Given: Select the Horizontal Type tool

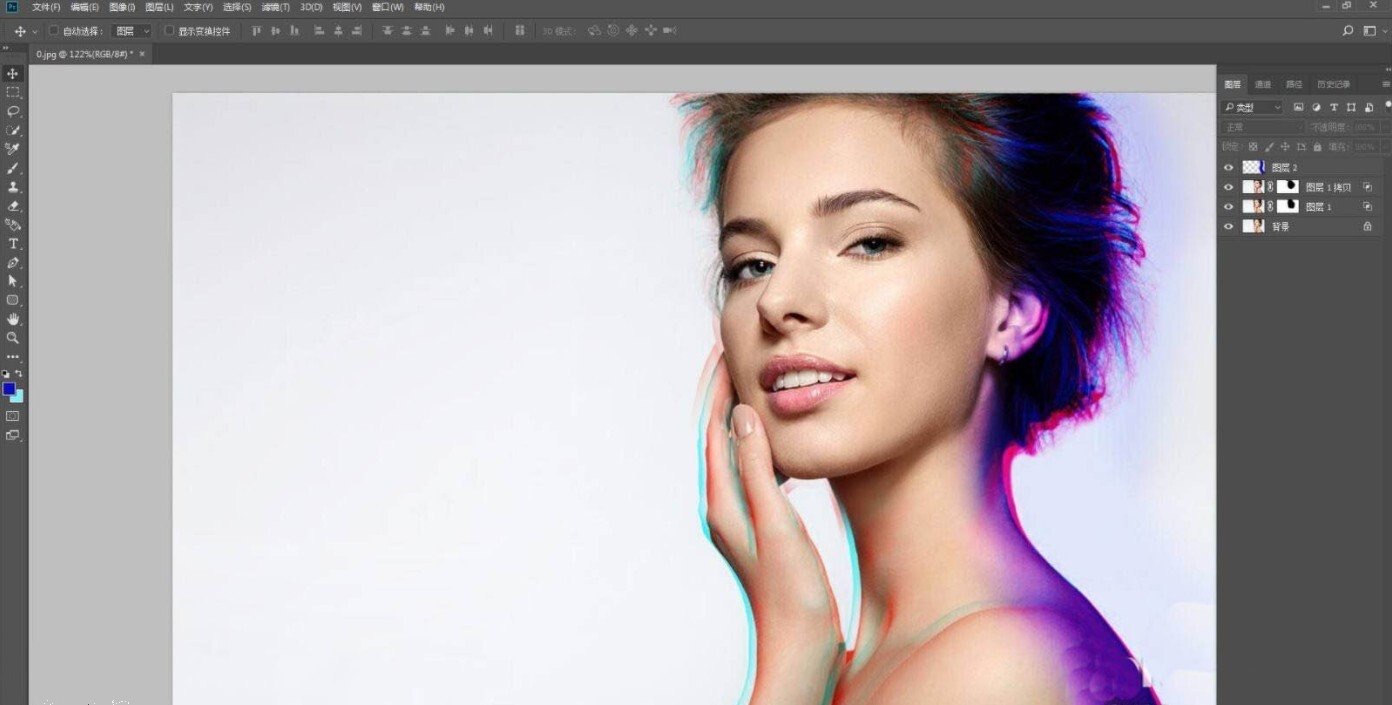Looking at the screenshot, I should coord(13,244).
